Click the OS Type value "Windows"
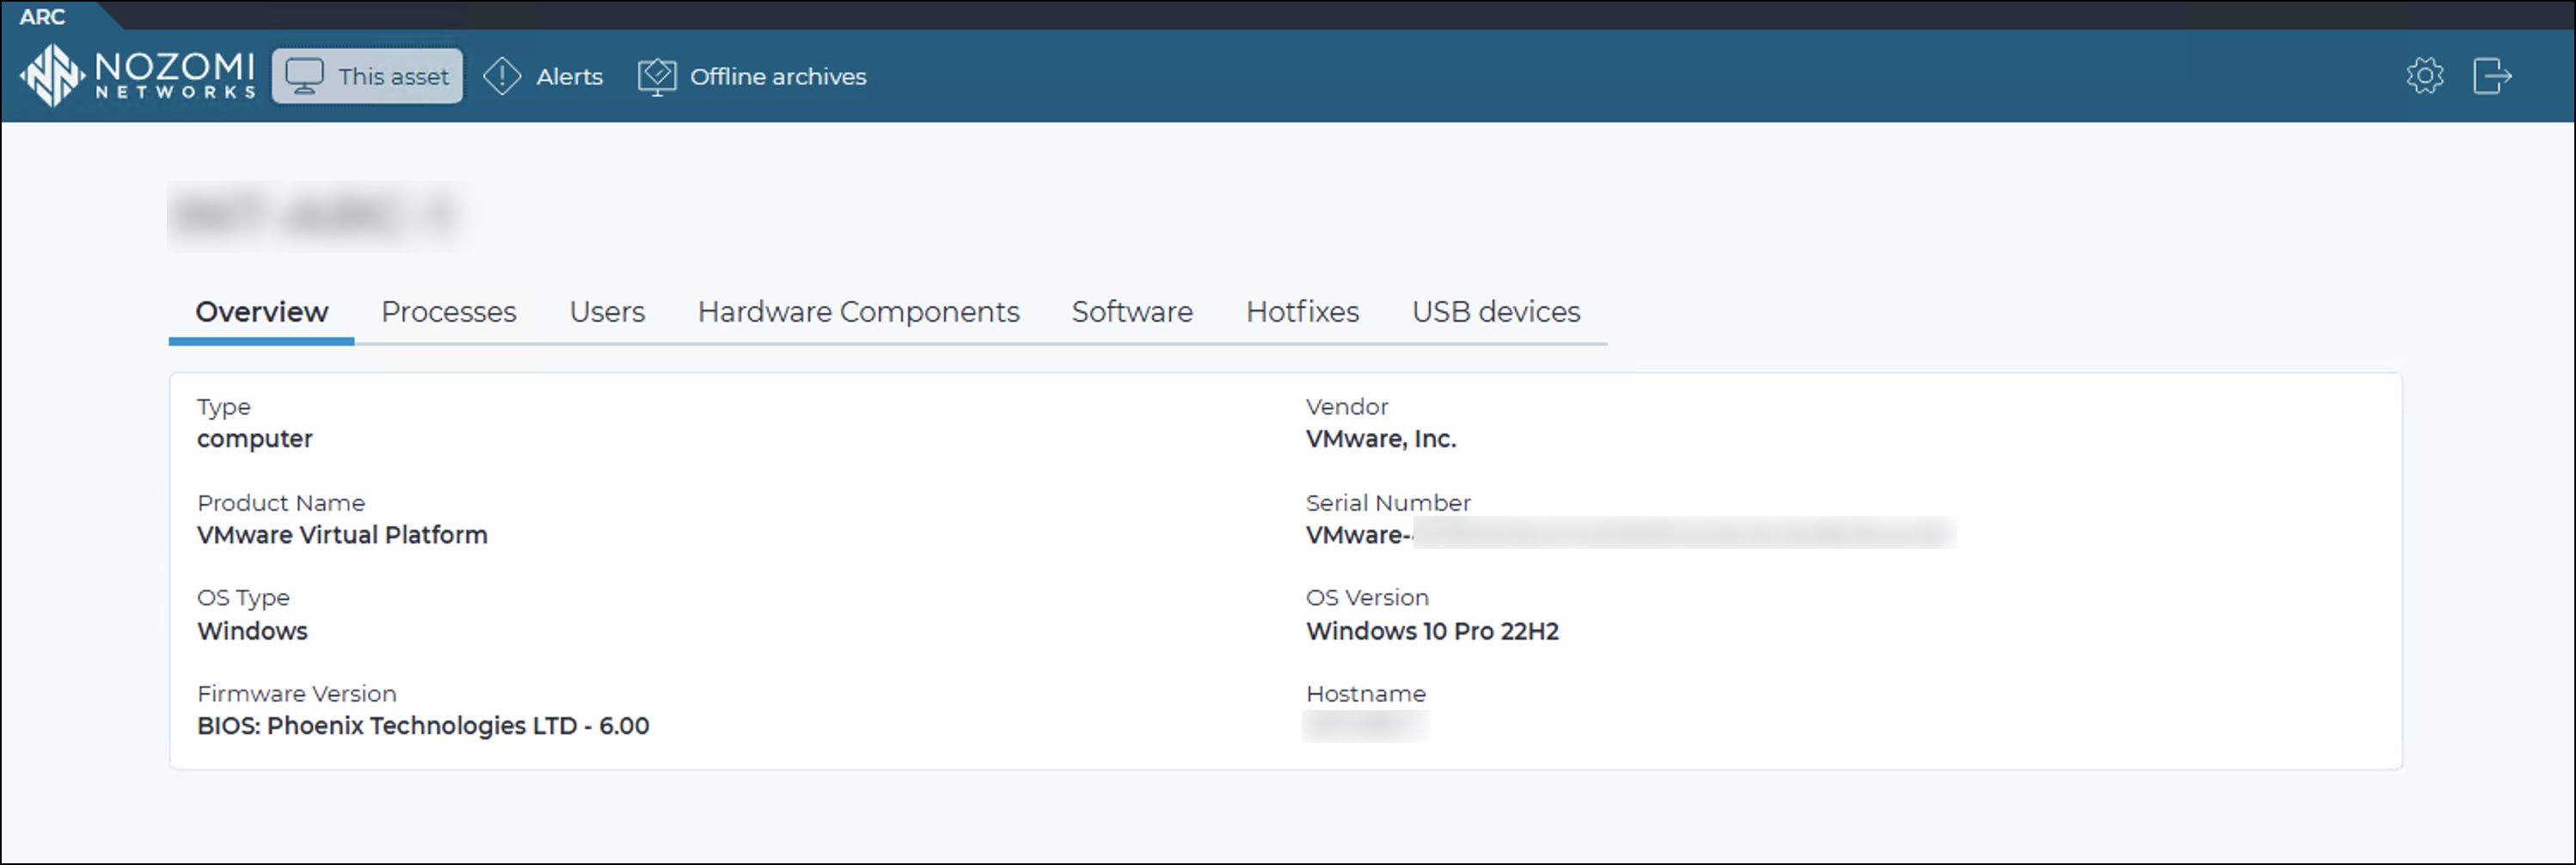Image resolution: width=2576 pixels, height=865 pixels. [252, 631]
